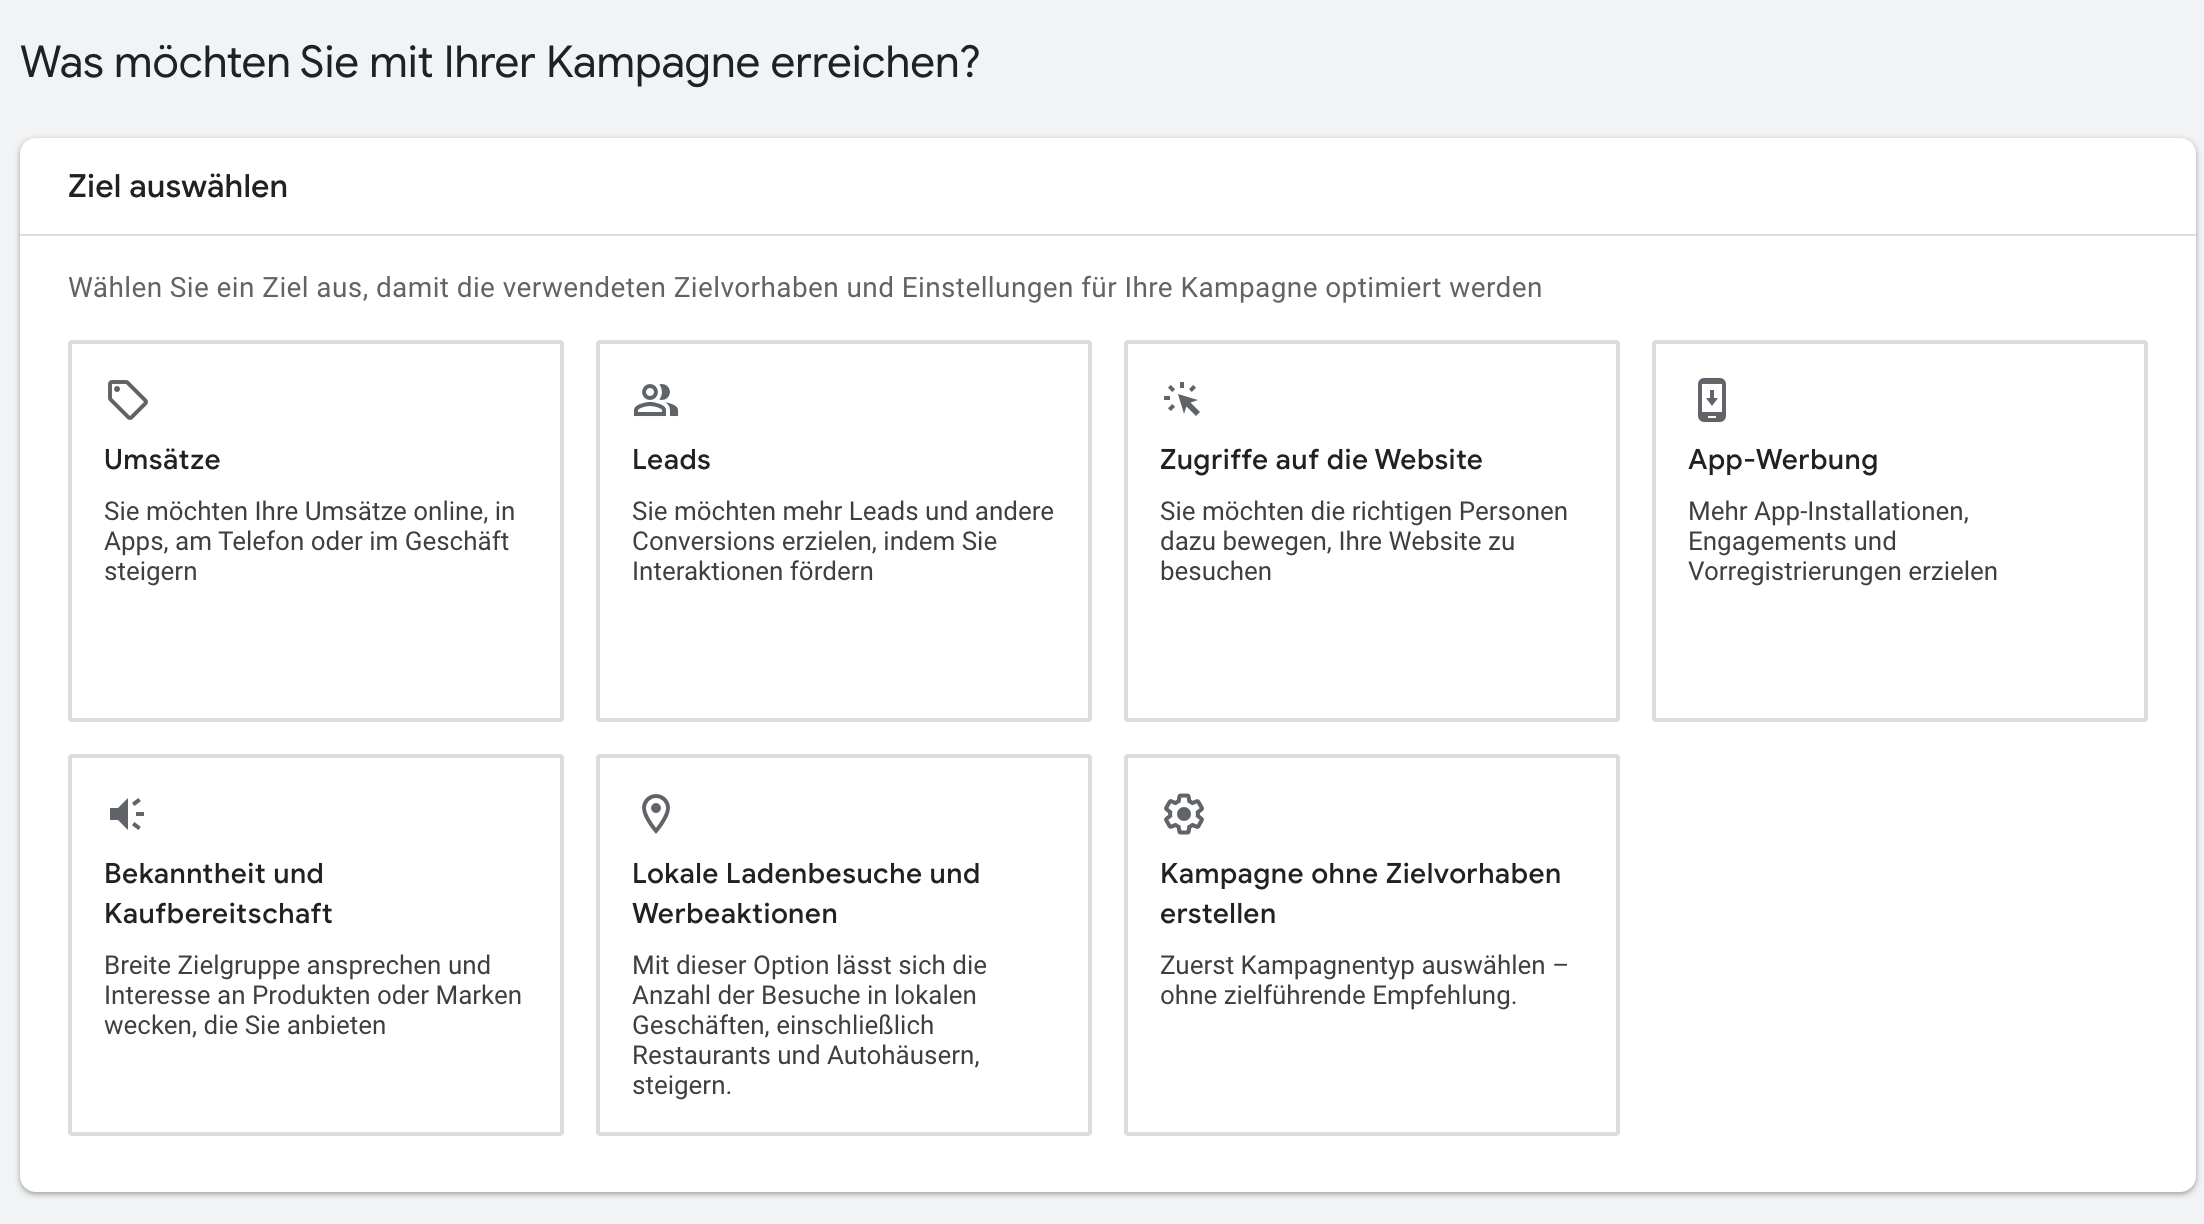Click the 'Wählen Sie ein Ziel aus' instruction text
Image resolution: width=2204 pixels, height=1224 pixels.
click(805, 288)
